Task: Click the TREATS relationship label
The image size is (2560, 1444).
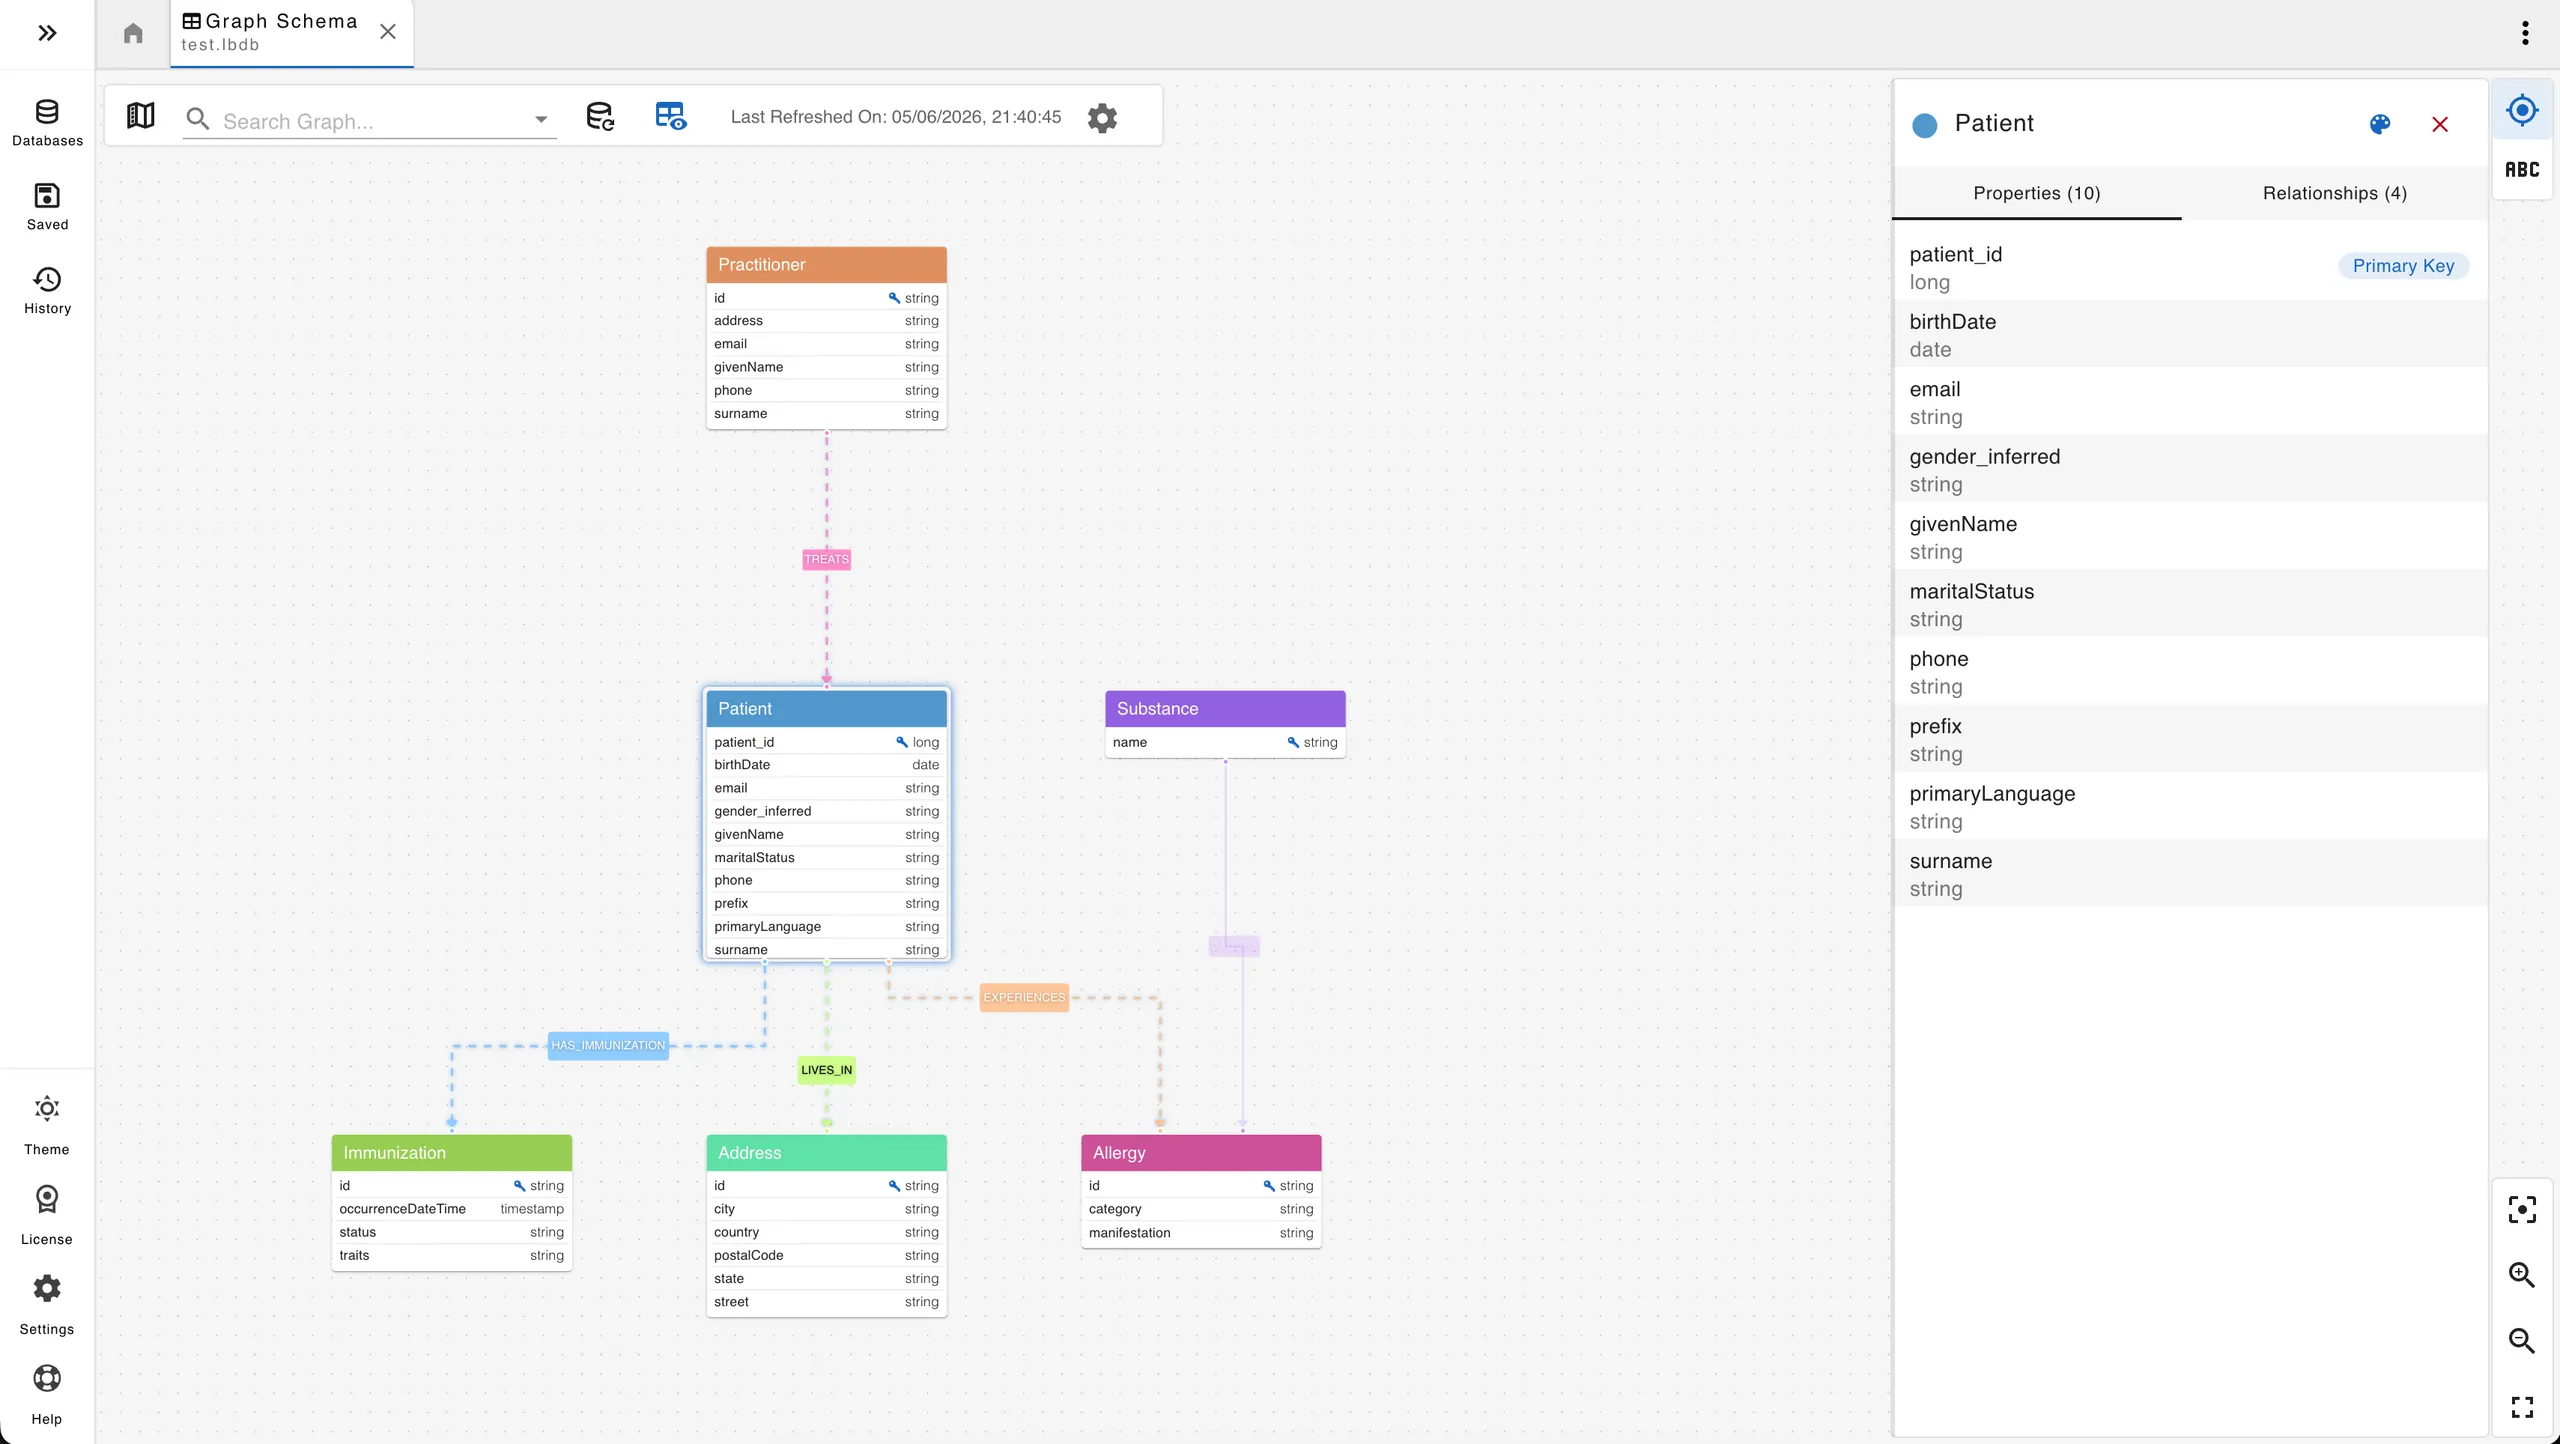Action: 826,559
